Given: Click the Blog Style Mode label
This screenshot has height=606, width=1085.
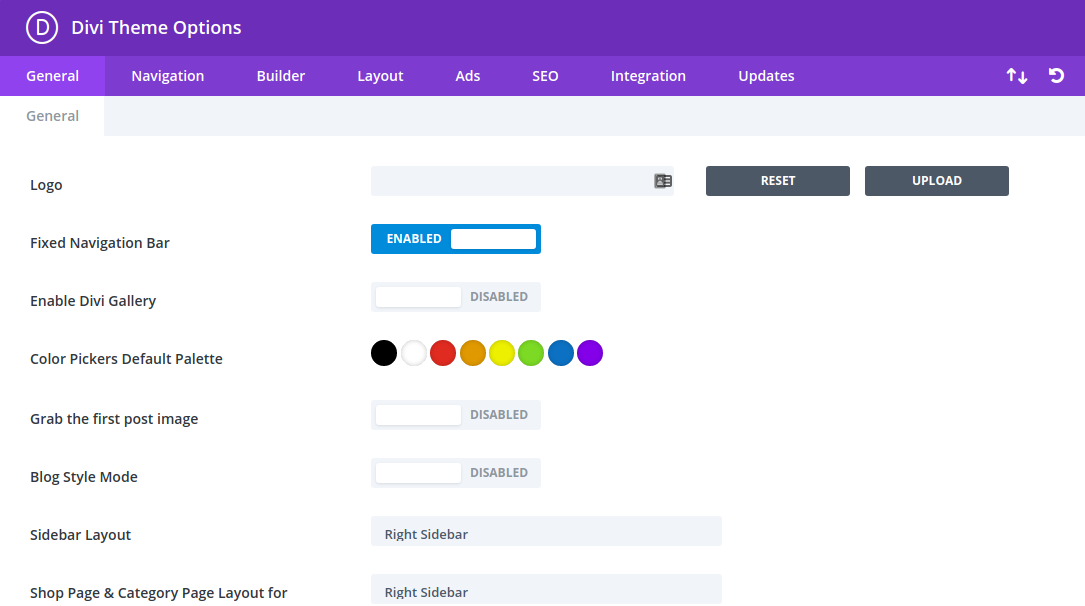Looking at the screenshot, I should point(84,477).
